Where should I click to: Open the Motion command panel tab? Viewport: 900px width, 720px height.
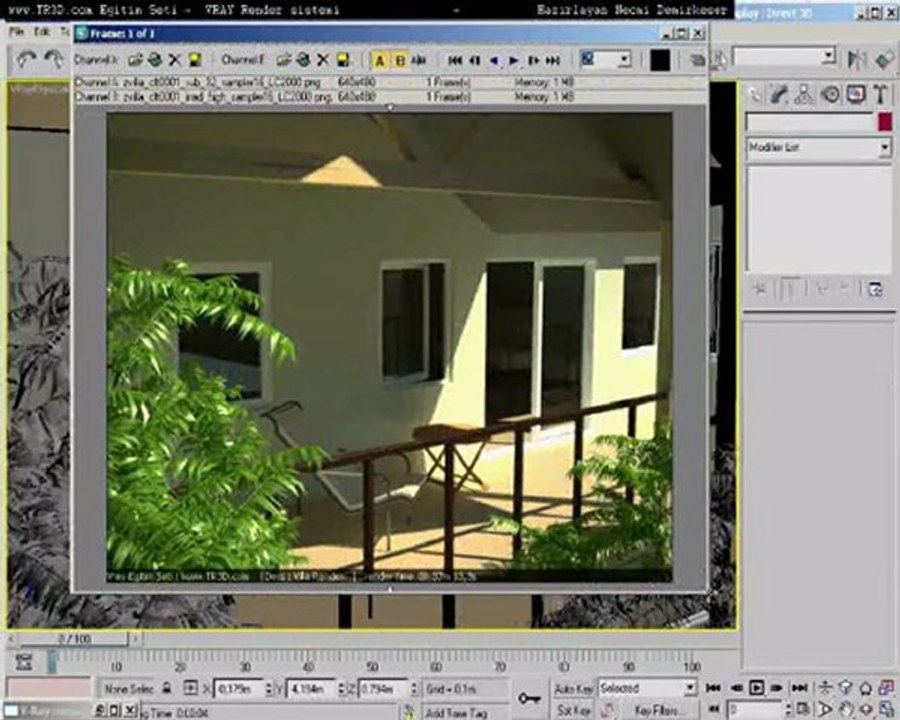830,95
